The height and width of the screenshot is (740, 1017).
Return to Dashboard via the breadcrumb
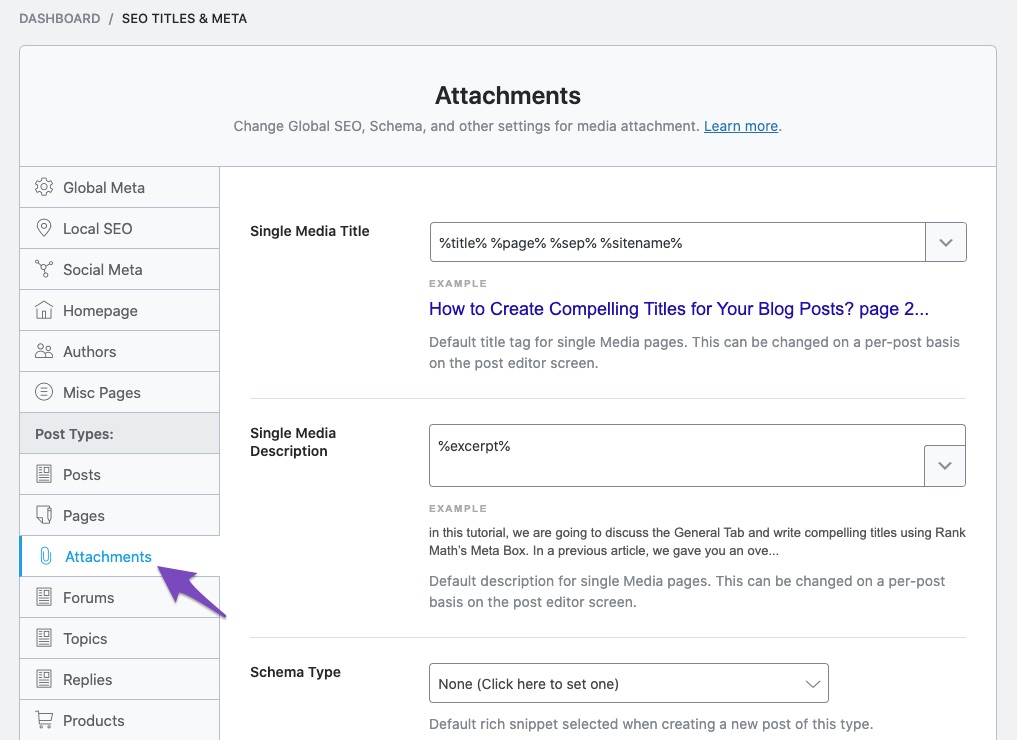[59, 18]
